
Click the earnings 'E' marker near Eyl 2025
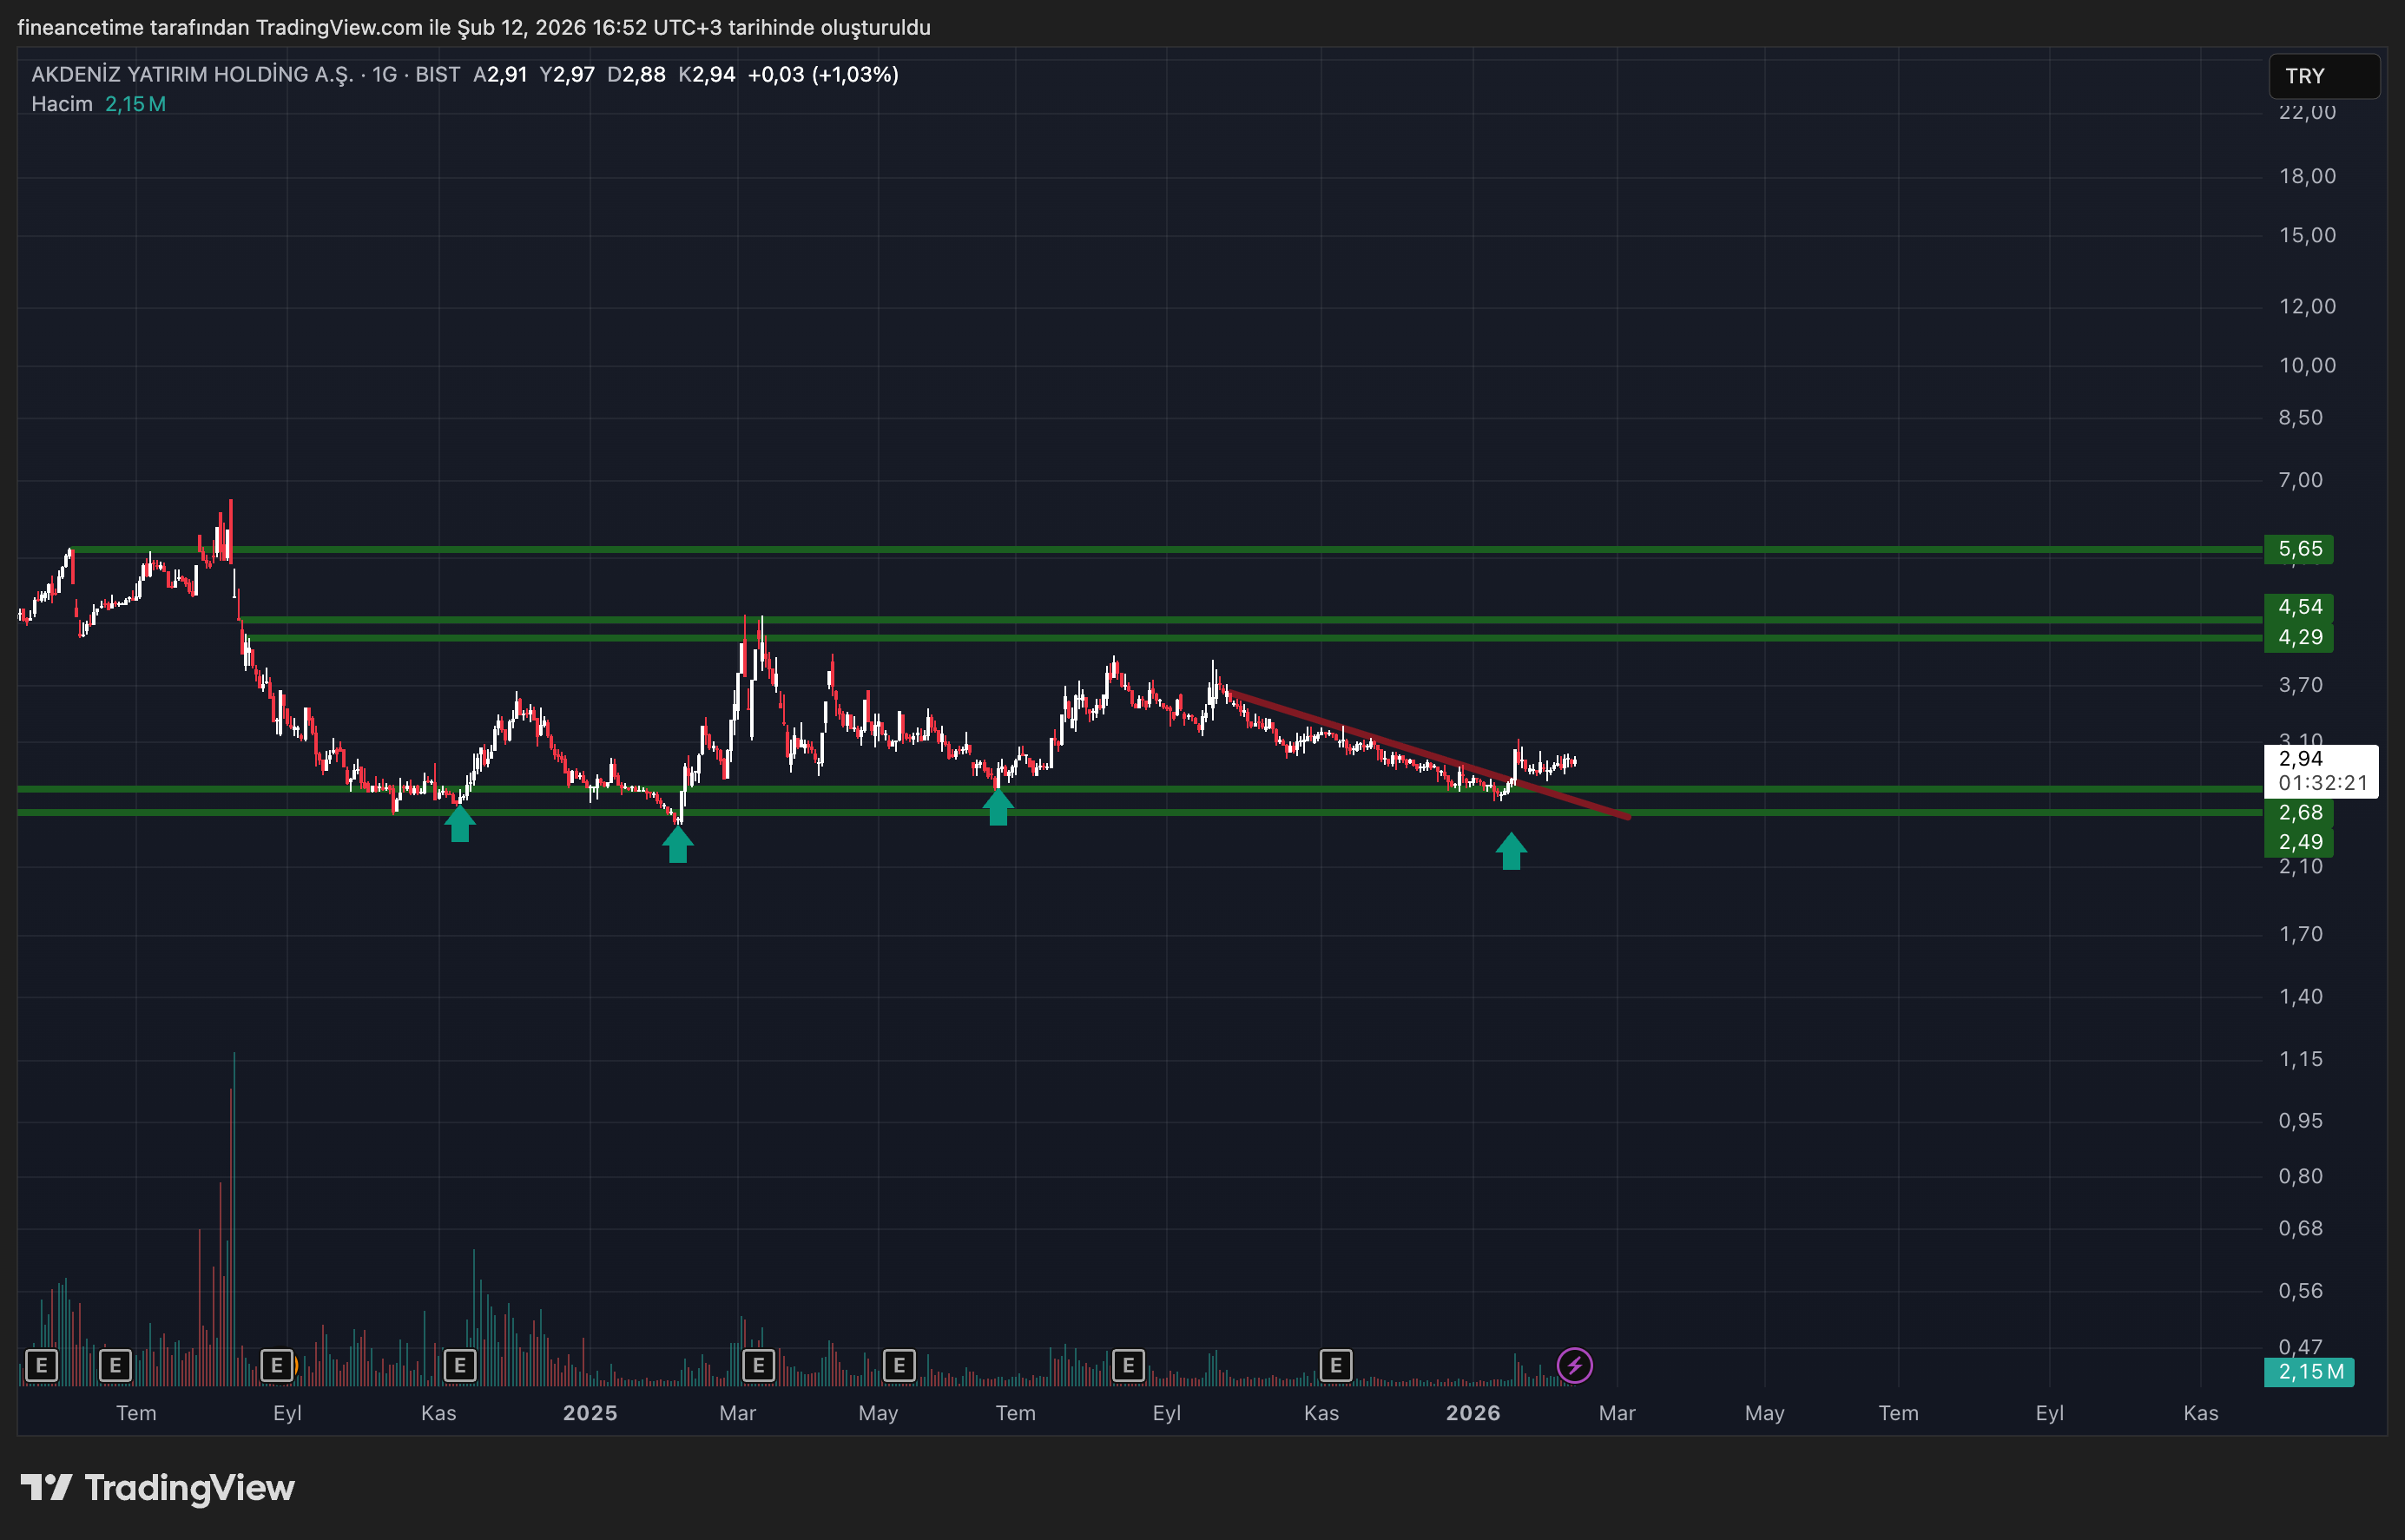point(1128,1365)
